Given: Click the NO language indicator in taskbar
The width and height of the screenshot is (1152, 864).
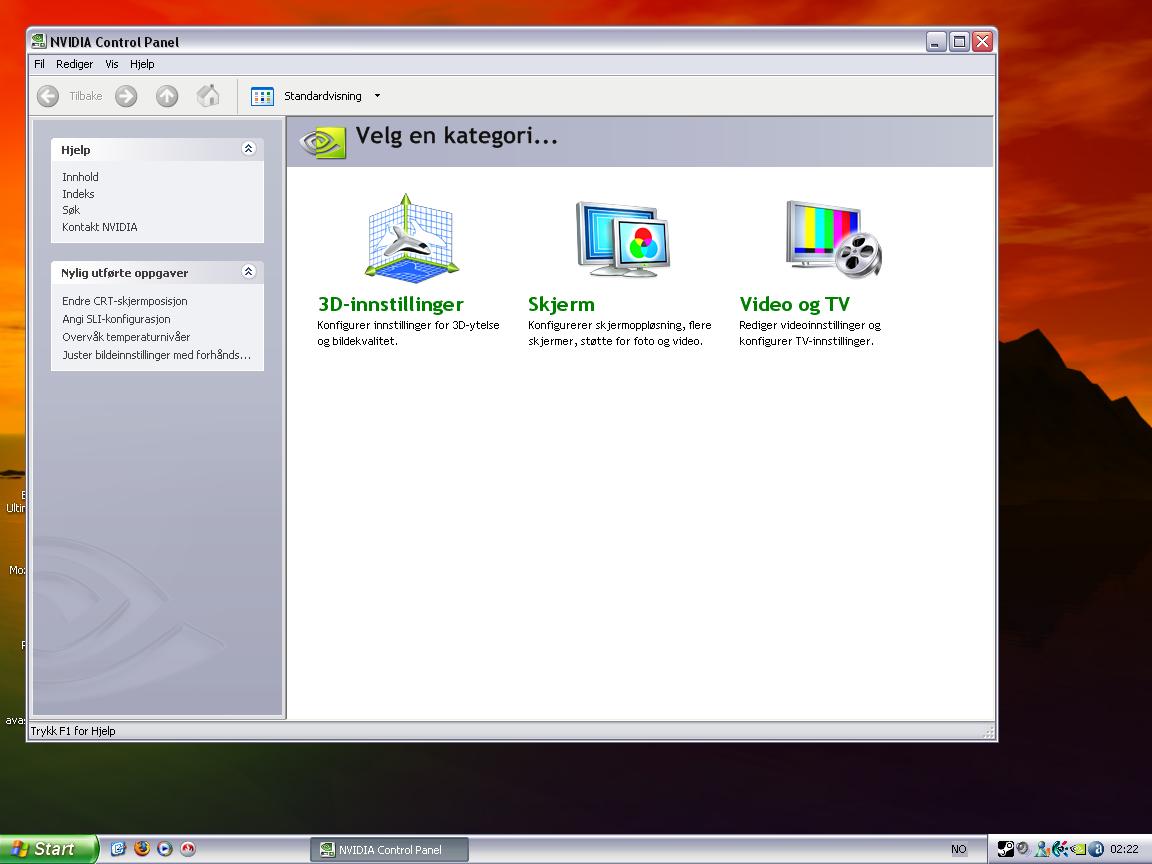Looking at the screenshot, I should pos(959,849).
